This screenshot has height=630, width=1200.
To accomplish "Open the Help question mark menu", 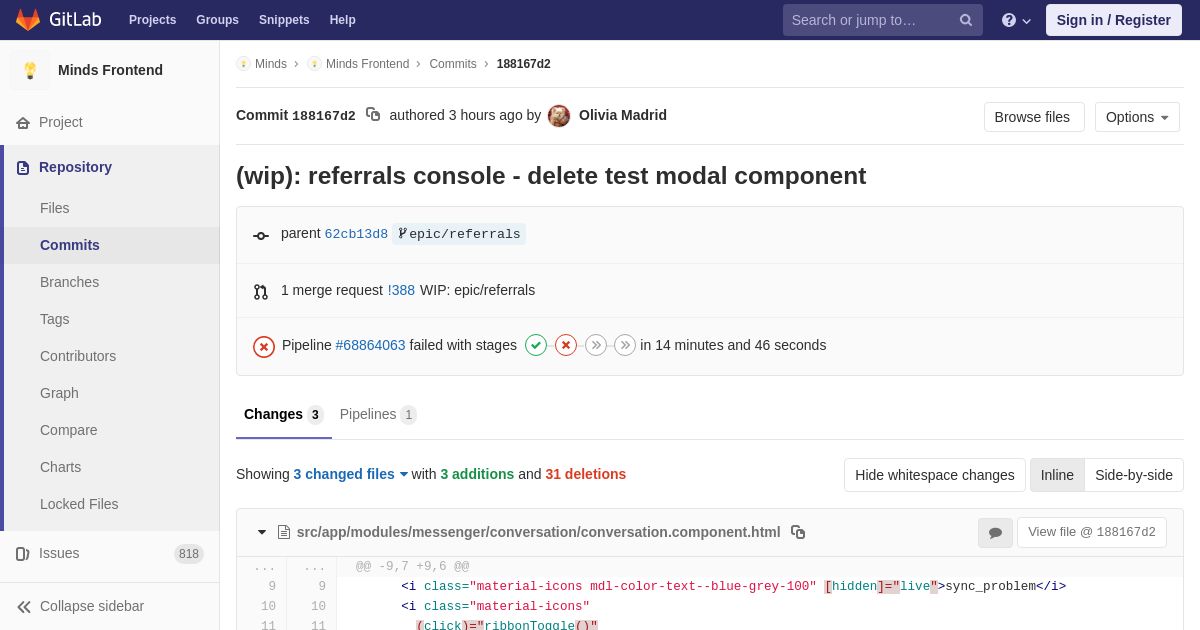I will click(1016, 20).
